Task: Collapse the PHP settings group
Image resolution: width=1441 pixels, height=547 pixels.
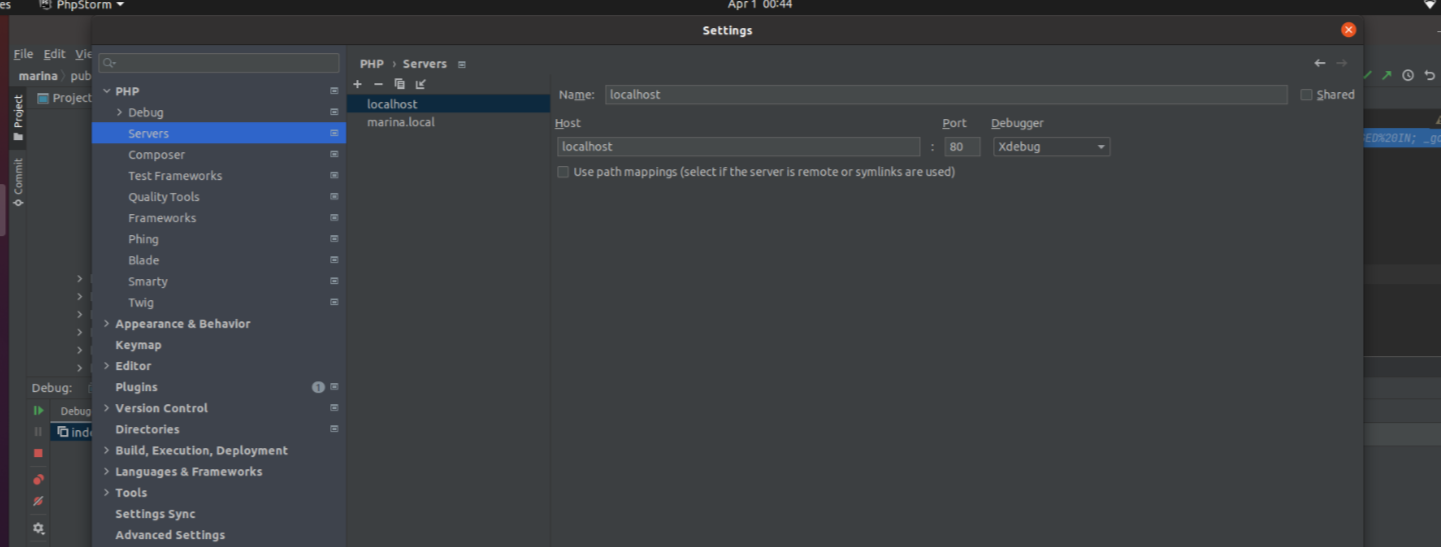Action: (x=106, y=91)
